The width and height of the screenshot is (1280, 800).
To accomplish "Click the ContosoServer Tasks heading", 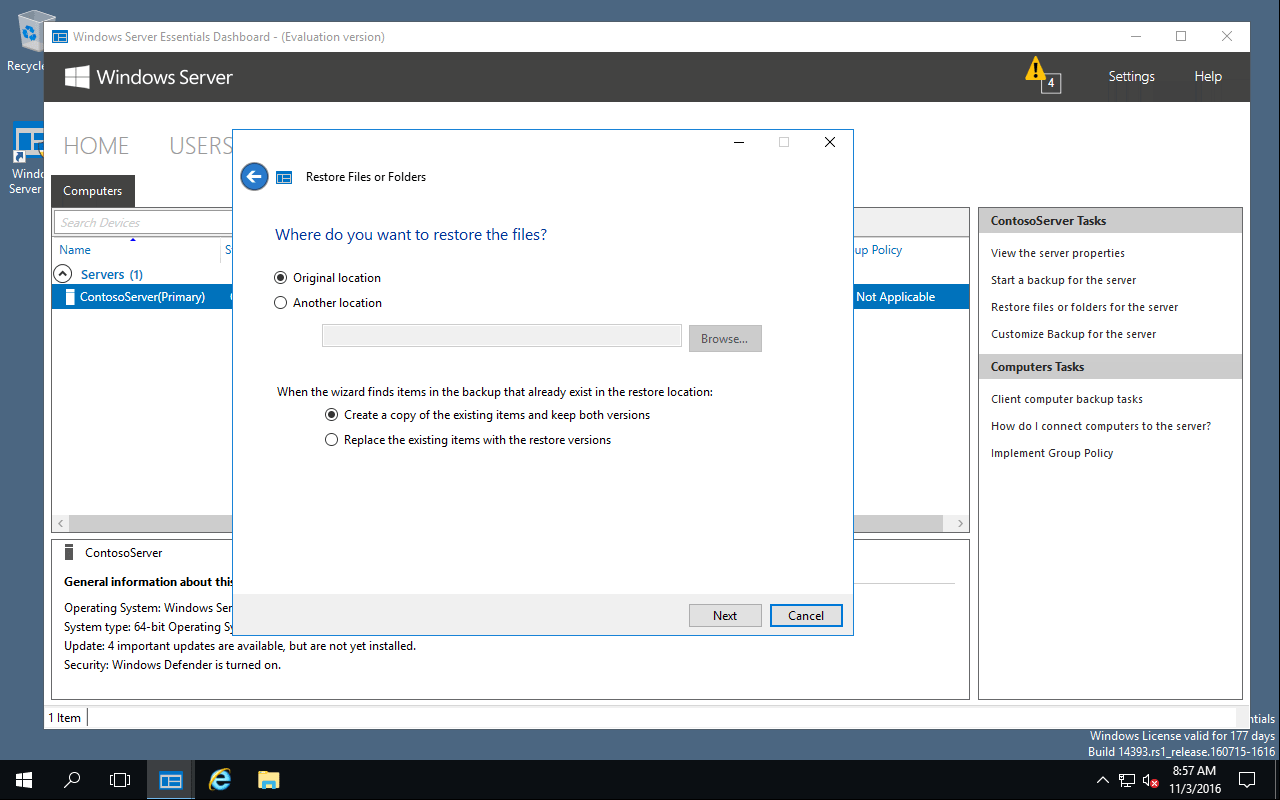I will coord(1048,221).
